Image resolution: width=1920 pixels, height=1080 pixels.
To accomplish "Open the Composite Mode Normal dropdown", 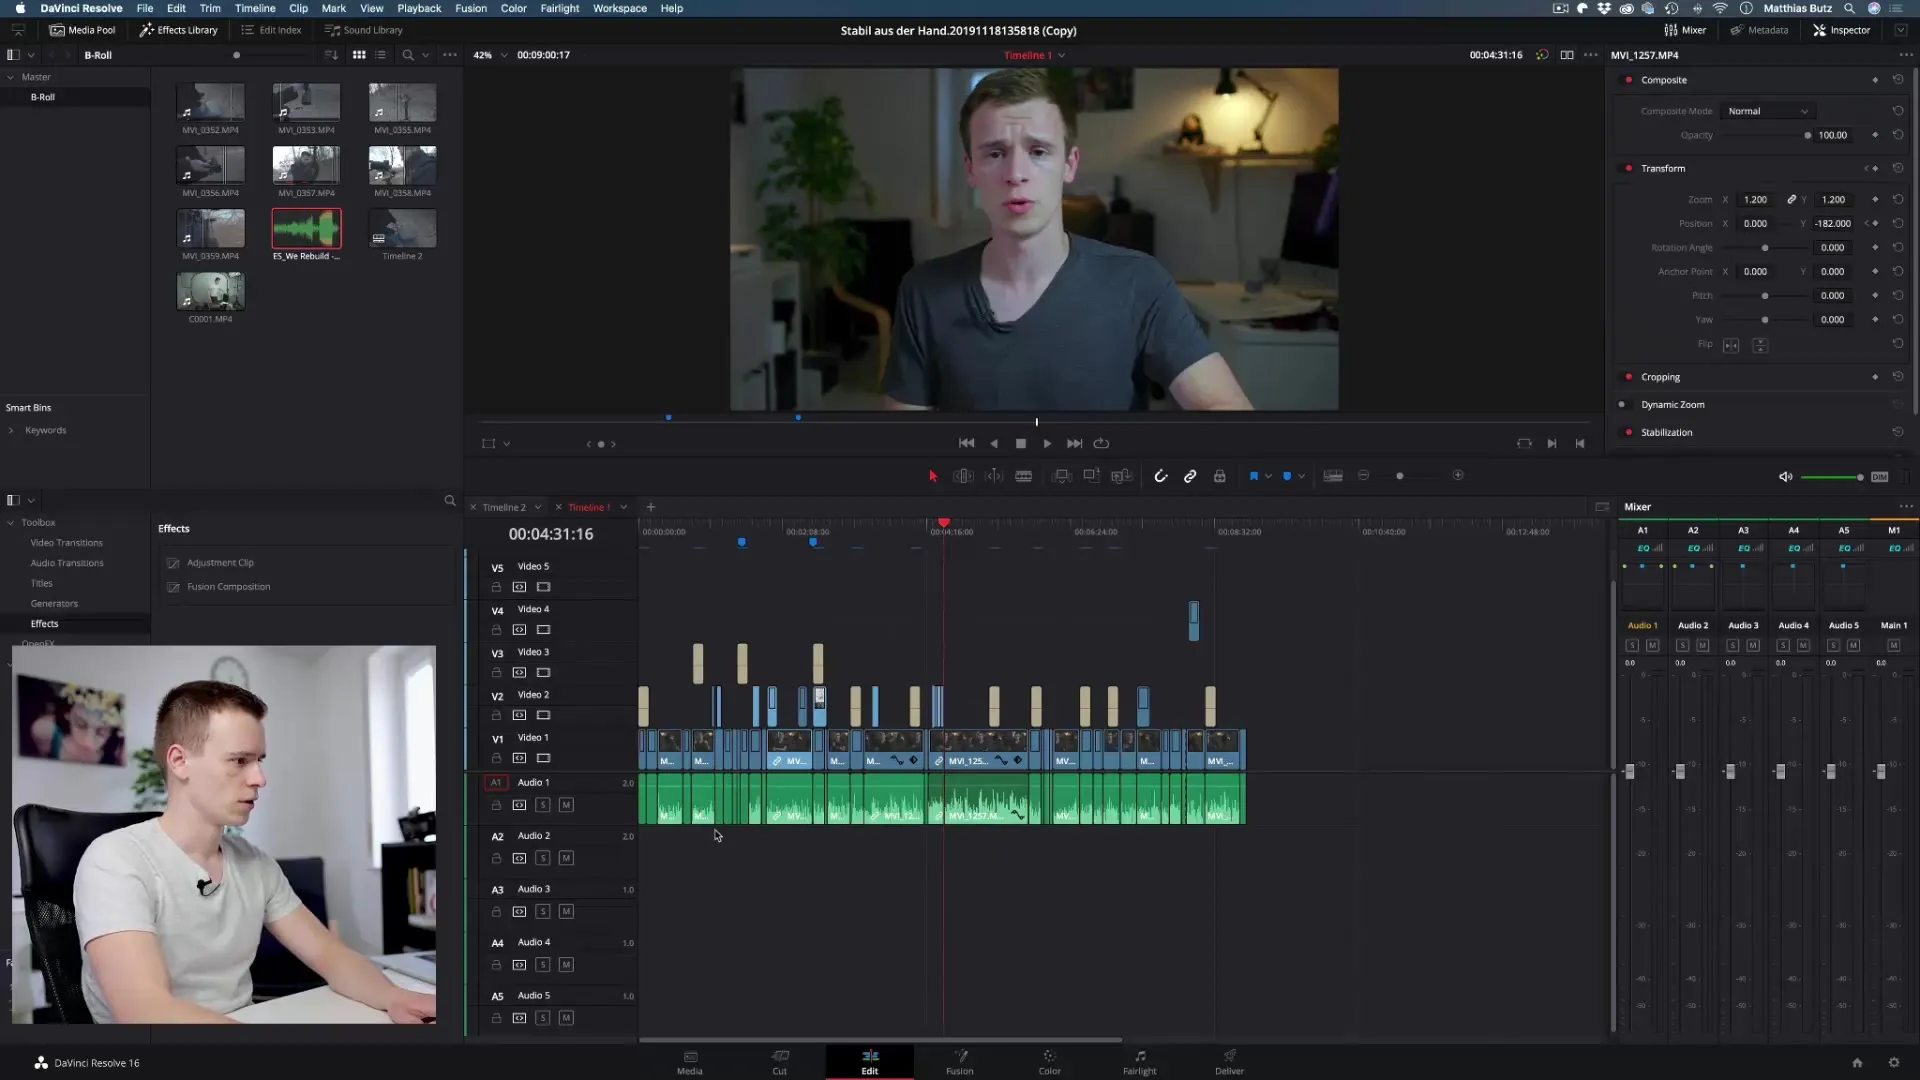I will coord(1767,111).
